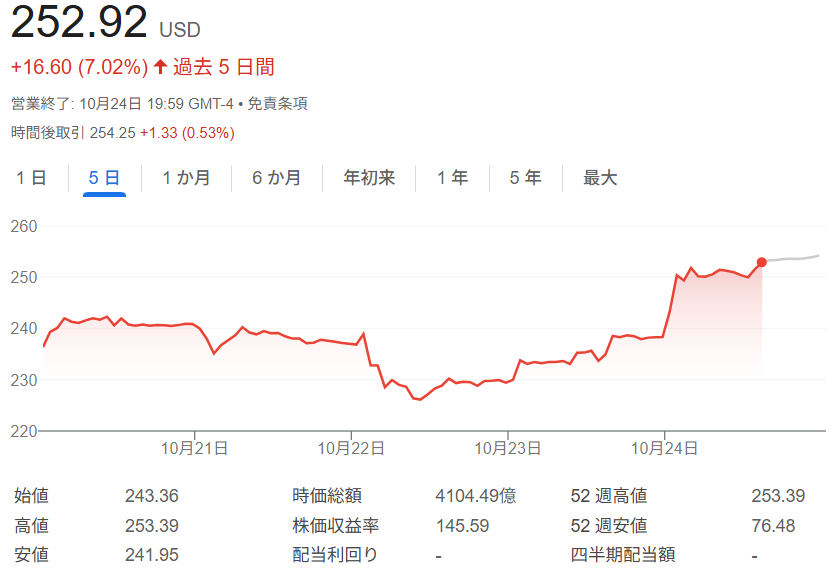
Task: Open the 1年 chart view
Action: click(x=452, y=178)
